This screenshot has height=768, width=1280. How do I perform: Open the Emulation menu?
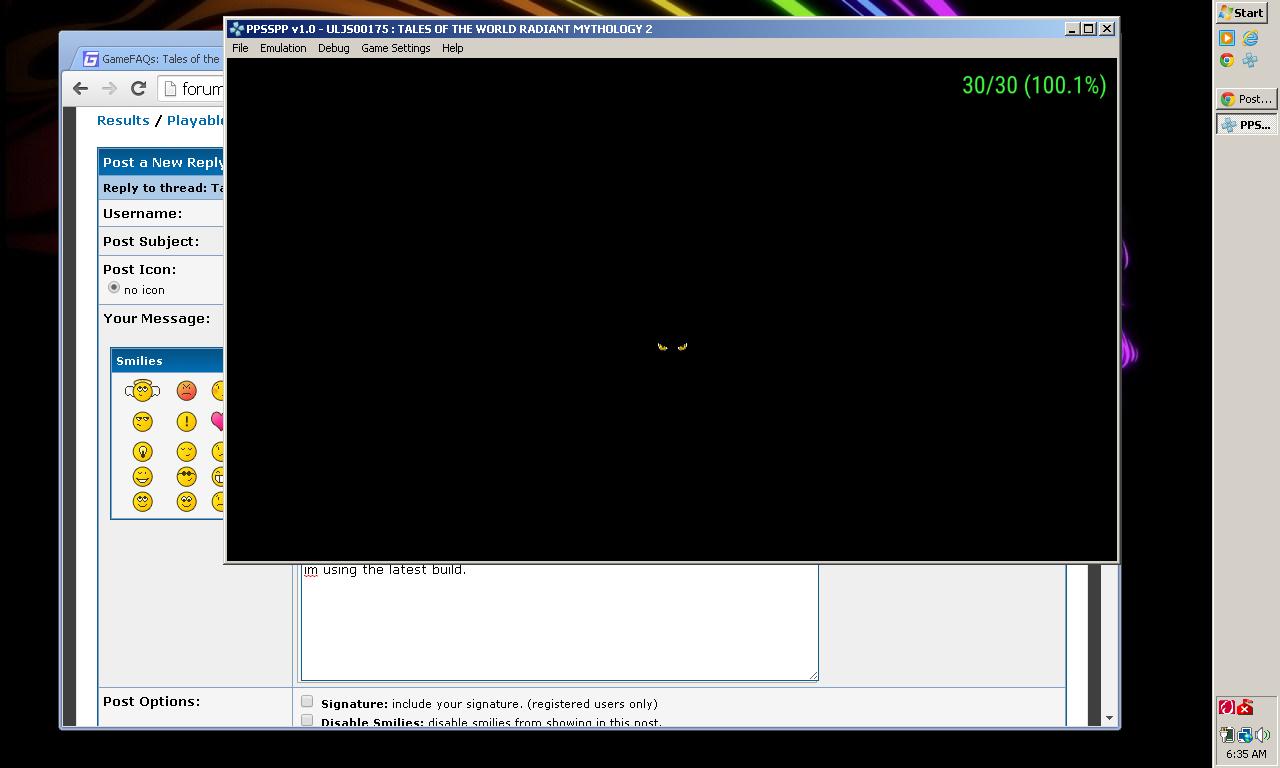click(283, 48)
